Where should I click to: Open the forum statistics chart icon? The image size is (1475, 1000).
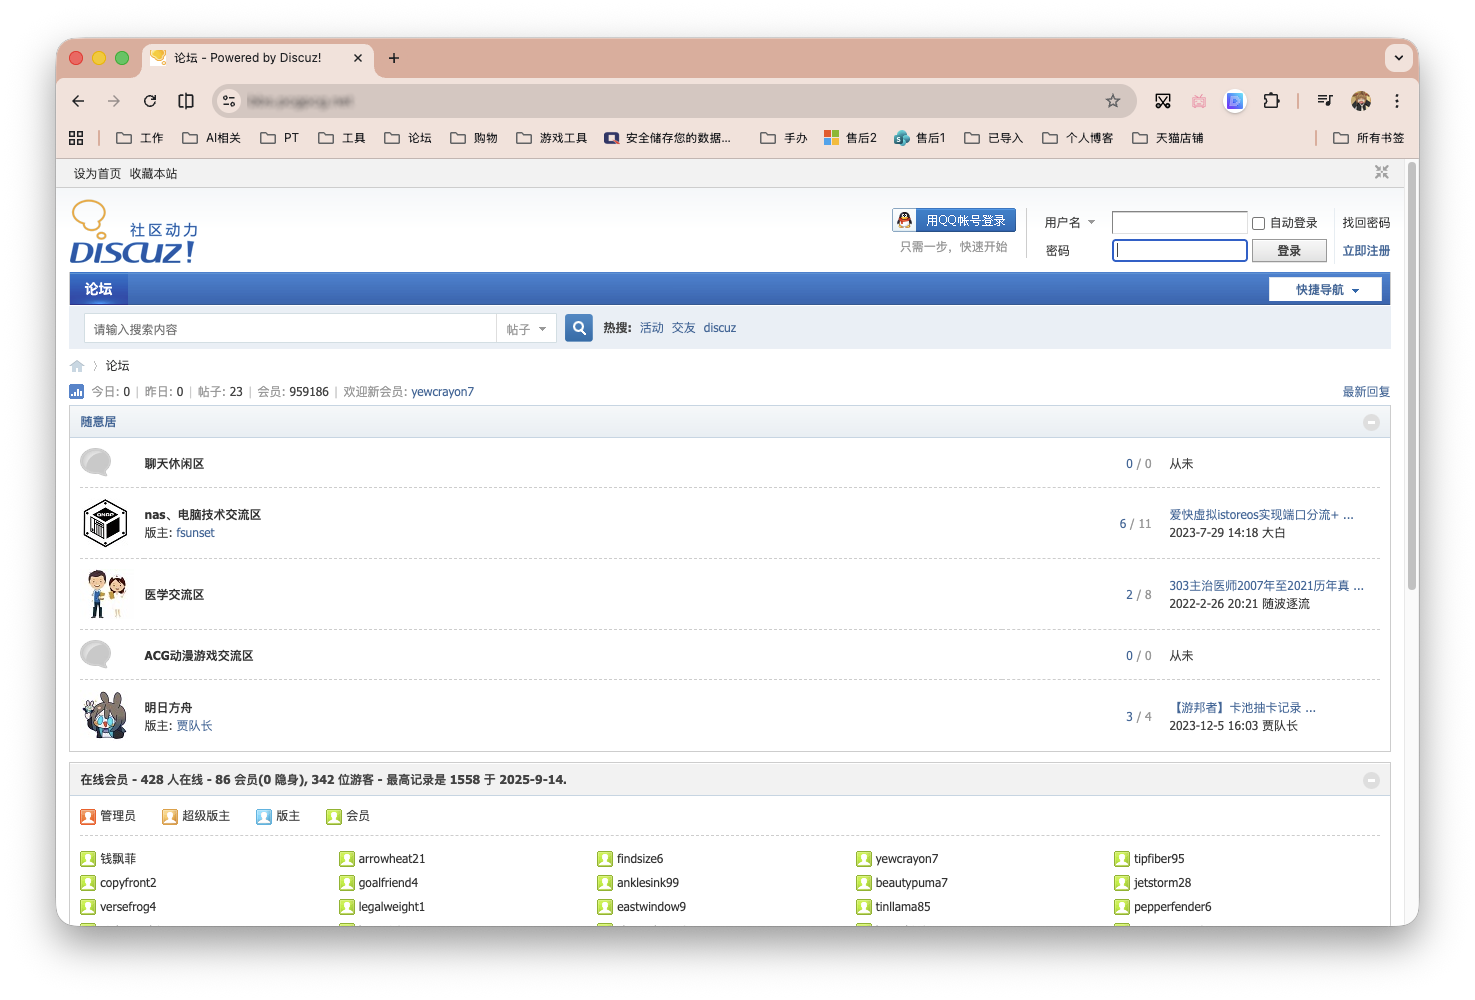(x=77, y=392)
